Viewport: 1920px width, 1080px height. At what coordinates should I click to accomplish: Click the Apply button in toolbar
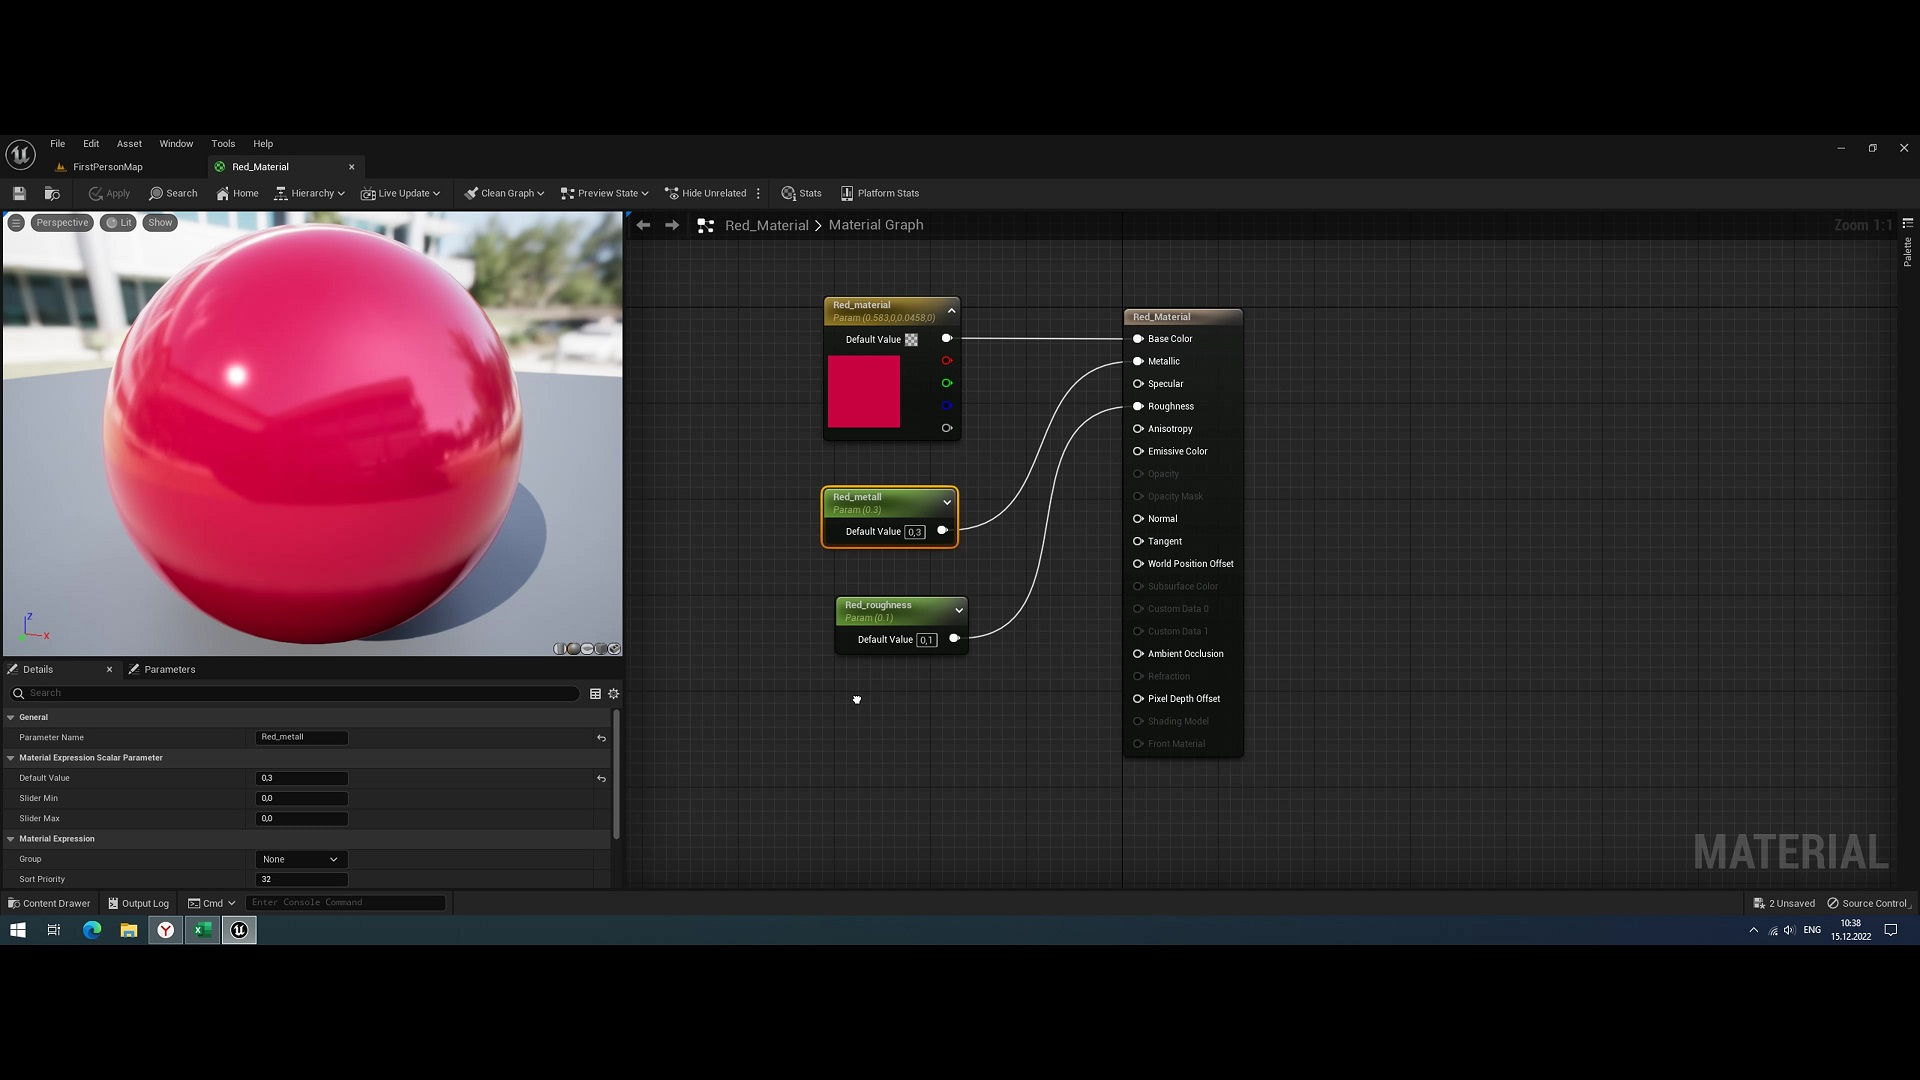point(109,193)
